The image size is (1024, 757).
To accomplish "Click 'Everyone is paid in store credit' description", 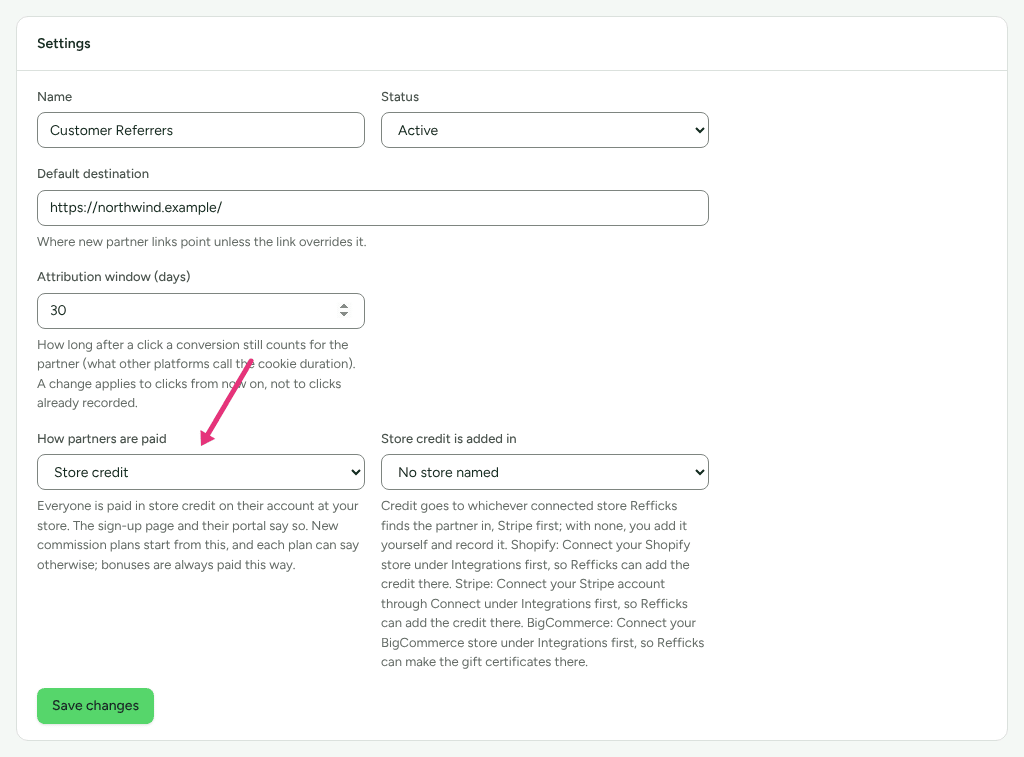I will (x=198, y=535).
